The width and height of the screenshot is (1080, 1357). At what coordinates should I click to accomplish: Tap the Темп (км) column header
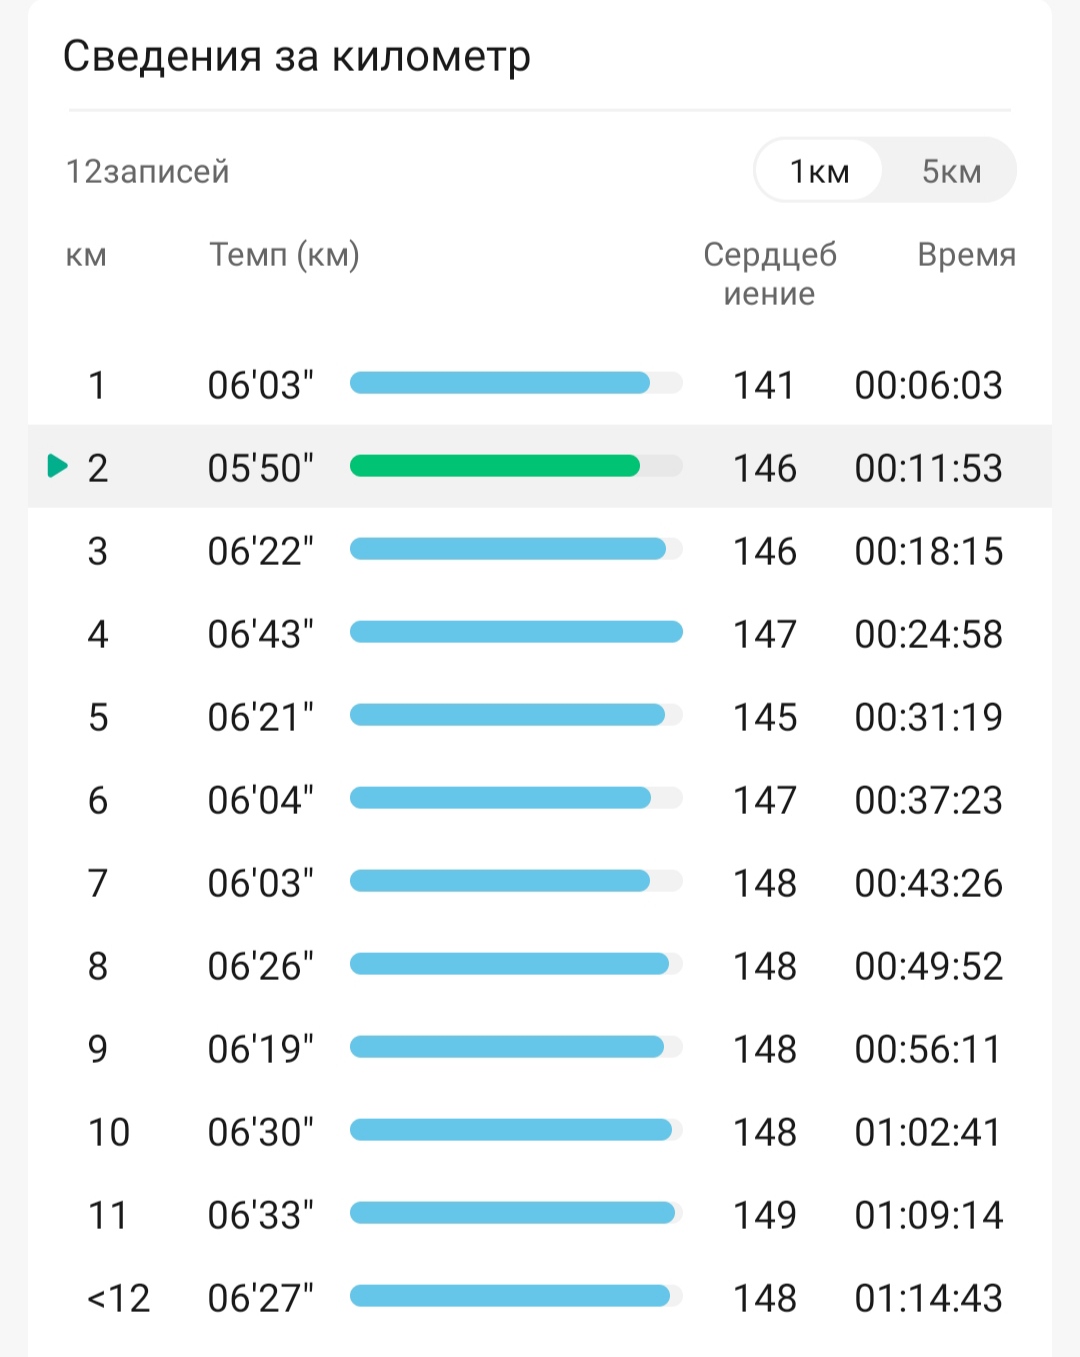point(284,255)
